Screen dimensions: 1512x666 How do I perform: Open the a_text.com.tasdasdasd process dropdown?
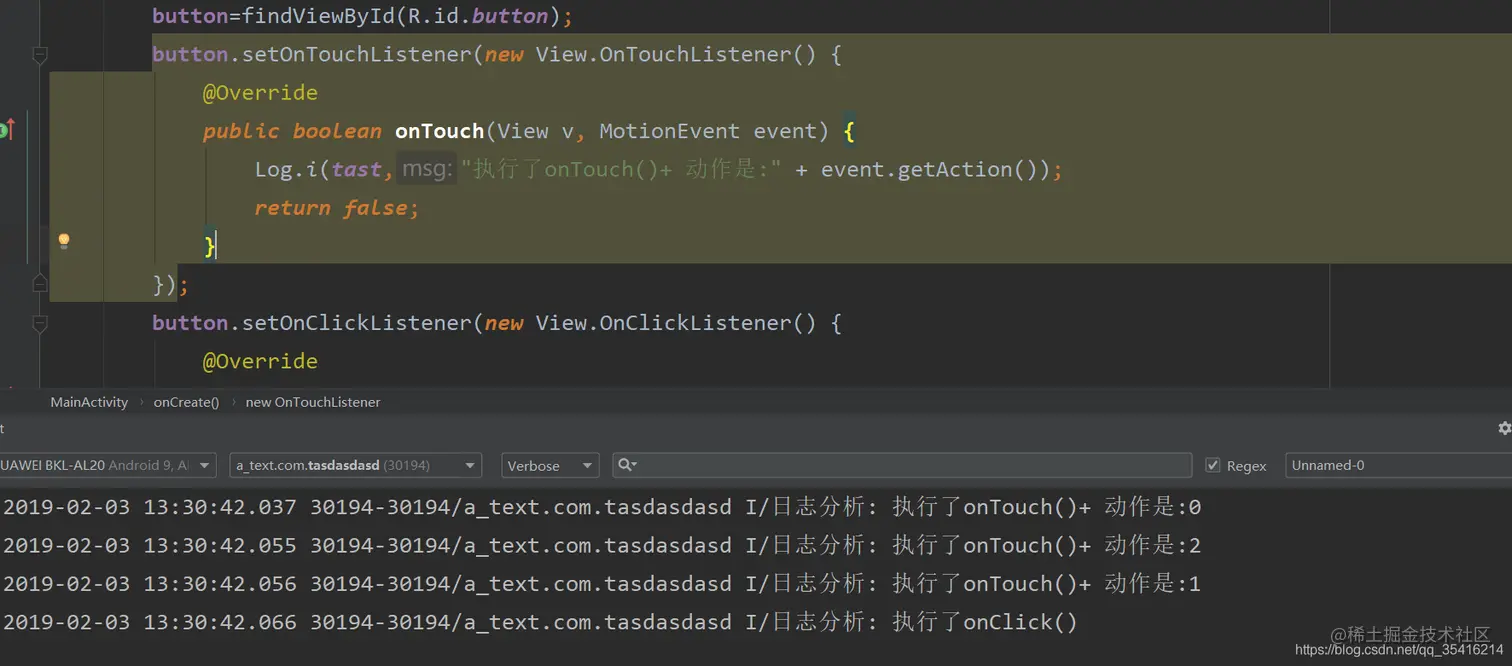pyautogui.click(x=356, y=465)
